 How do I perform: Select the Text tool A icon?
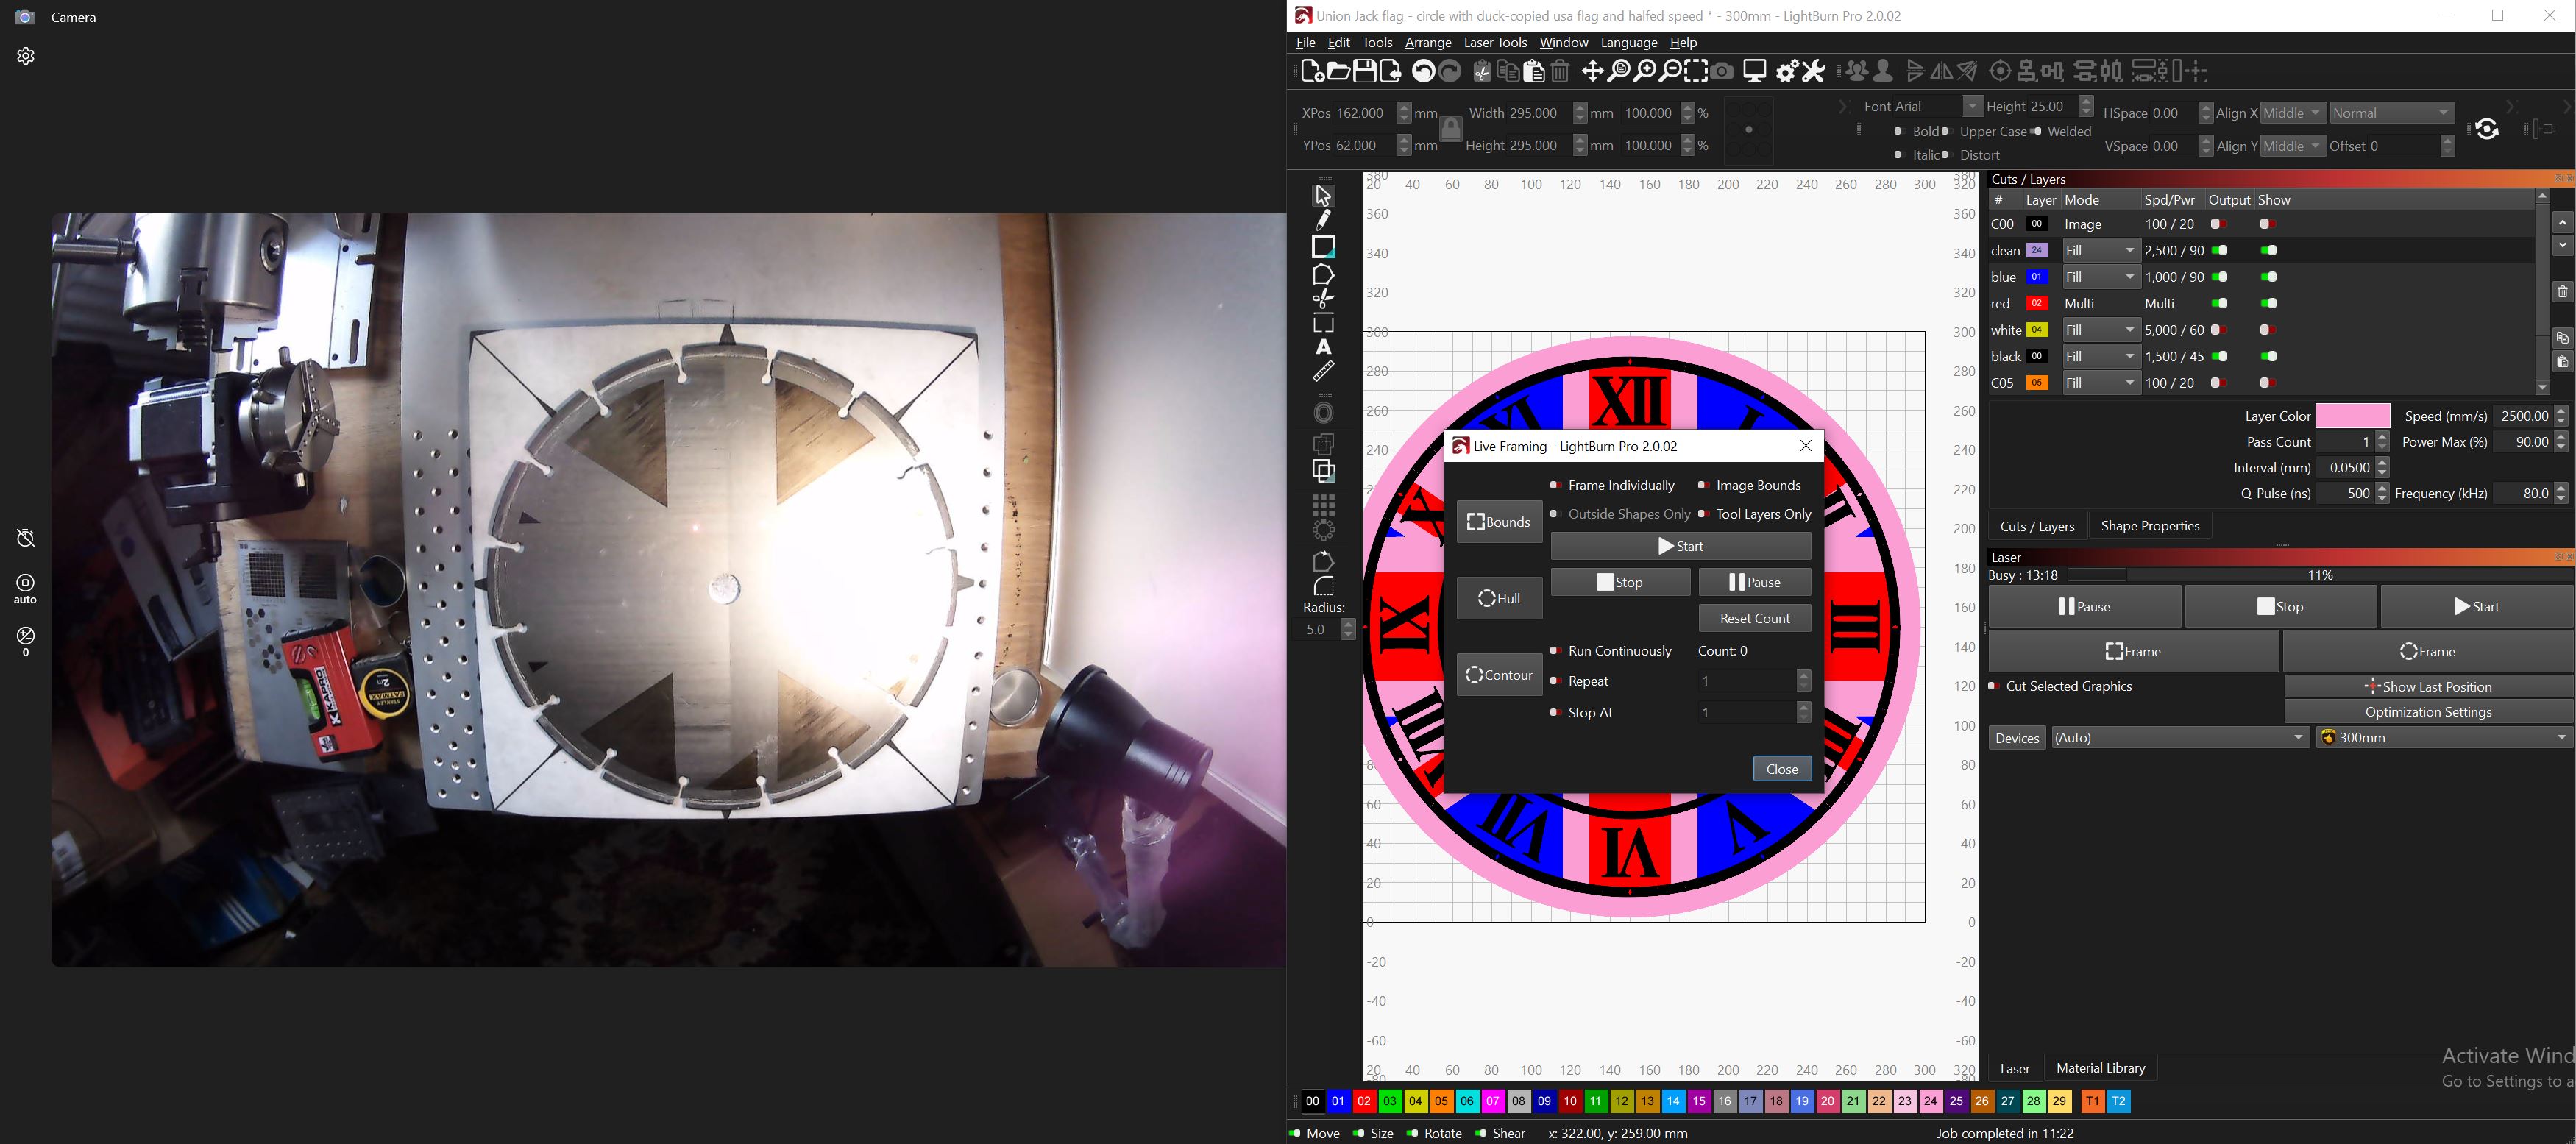point(1324,347)
